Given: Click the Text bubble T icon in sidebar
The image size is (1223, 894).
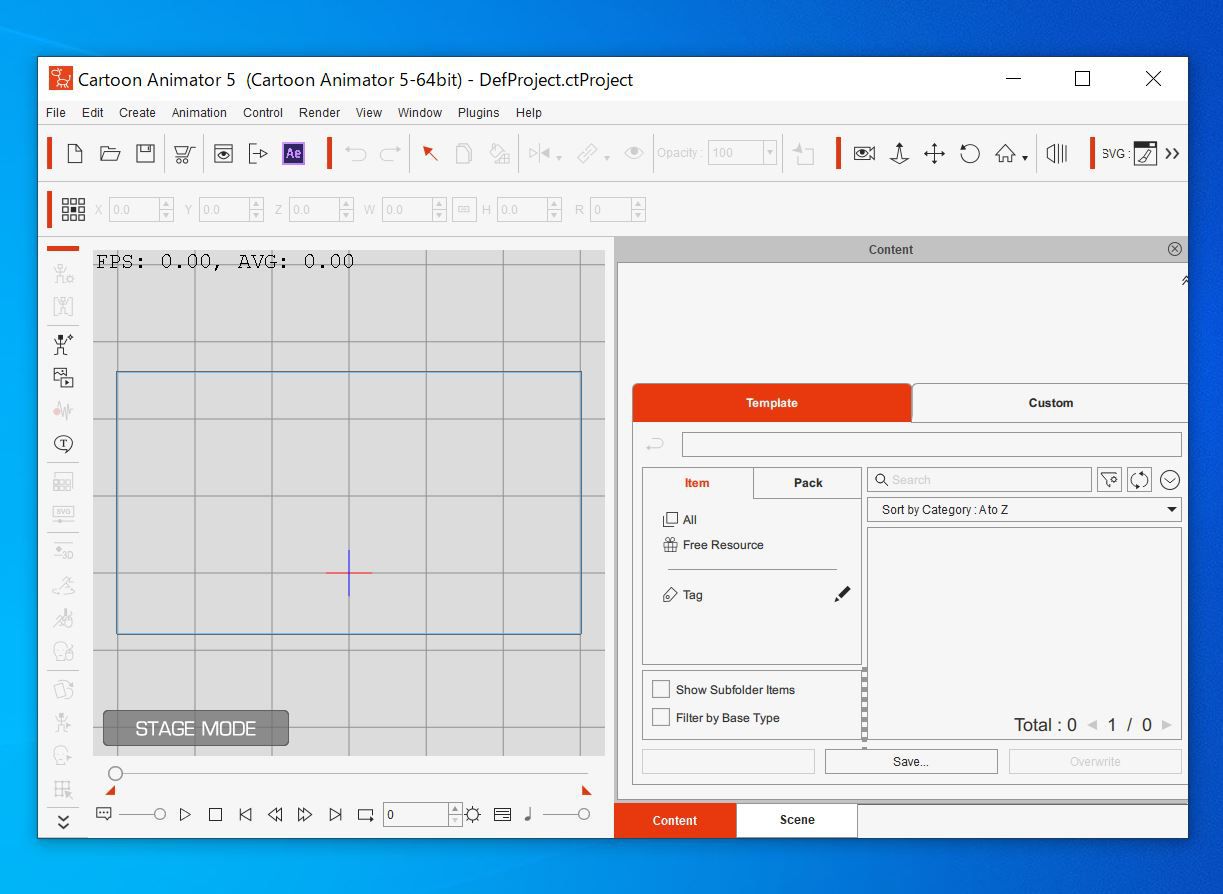Looking at the screenshot, I should pyautogui.click(x=63, y=443).
